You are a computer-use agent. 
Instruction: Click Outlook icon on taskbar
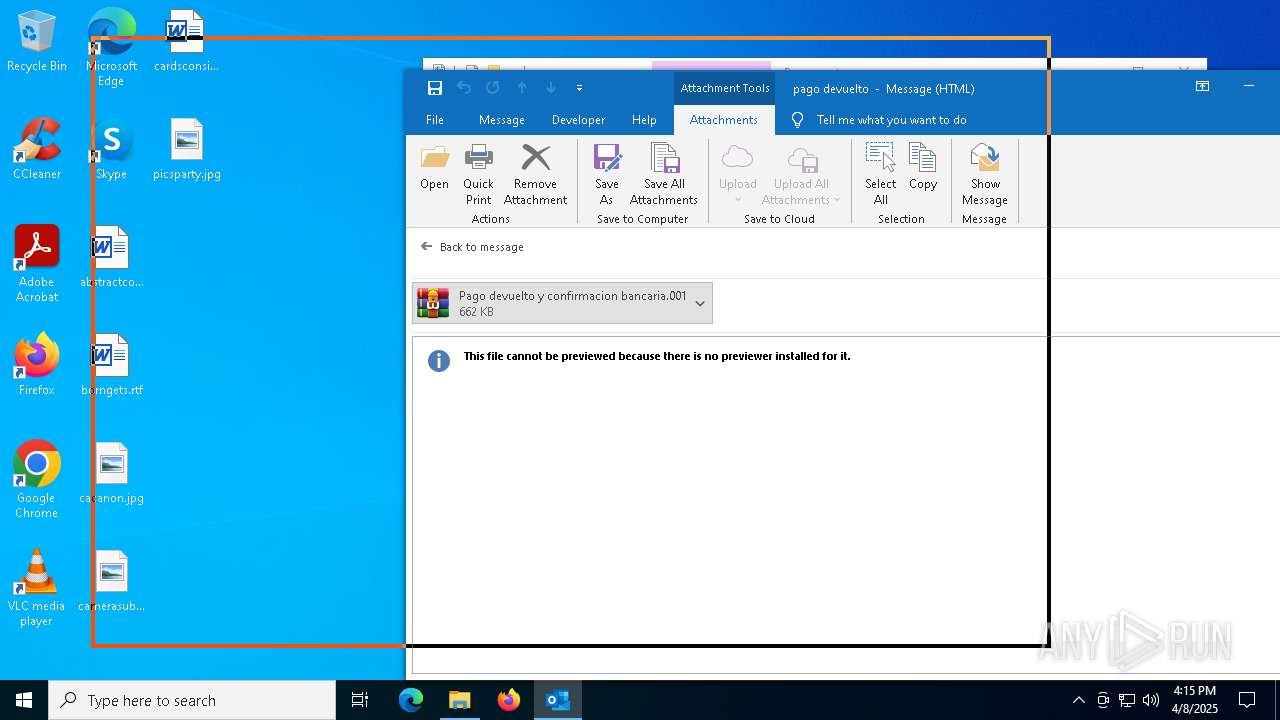(558, 700)
